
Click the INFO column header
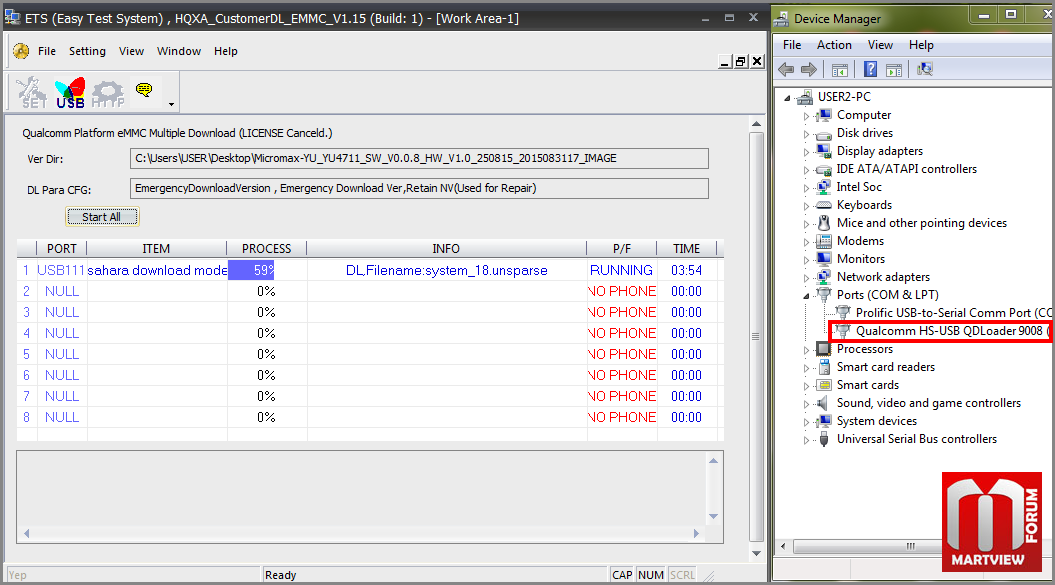tap(446, 248)
